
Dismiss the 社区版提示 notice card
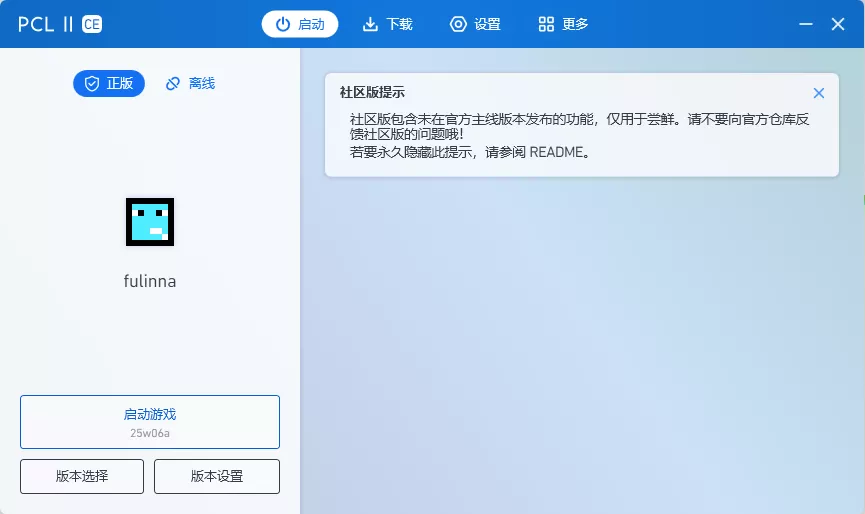[x=819, y=93]
